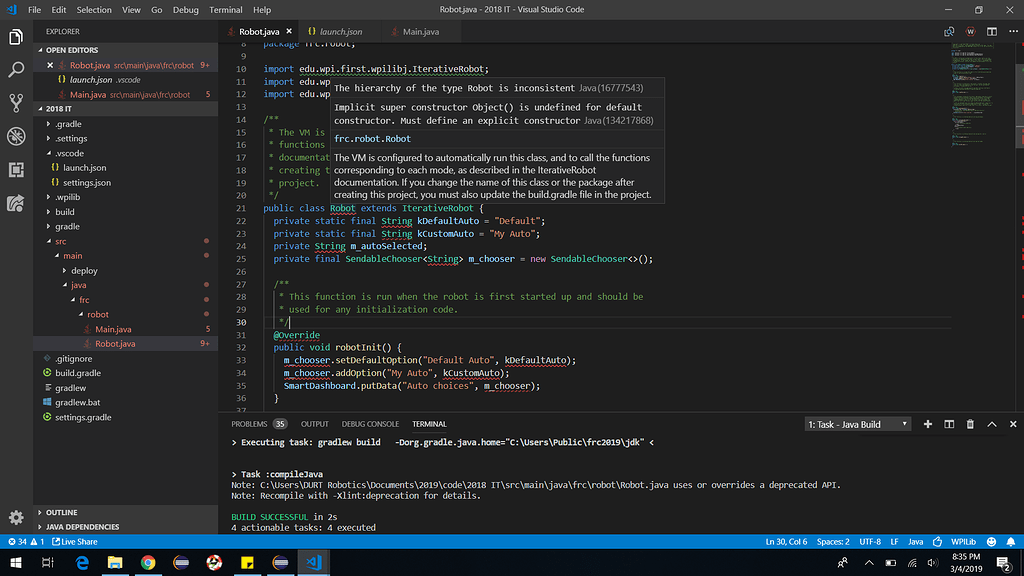Open the Search view in activity bar

click(x=16, y=70)
